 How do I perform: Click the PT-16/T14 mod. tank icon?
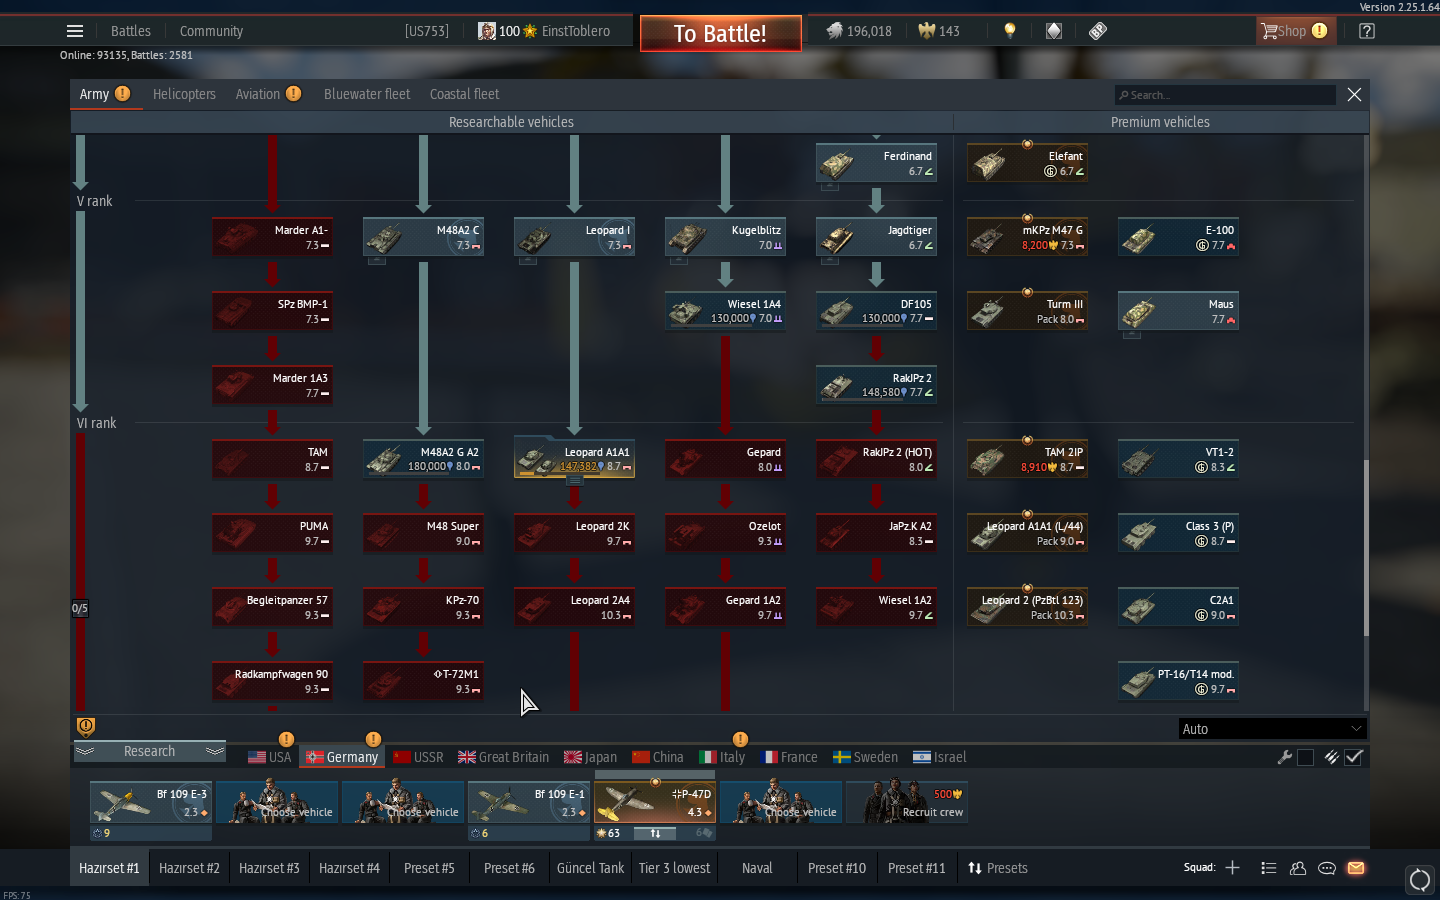click(x=1139, y=681)
